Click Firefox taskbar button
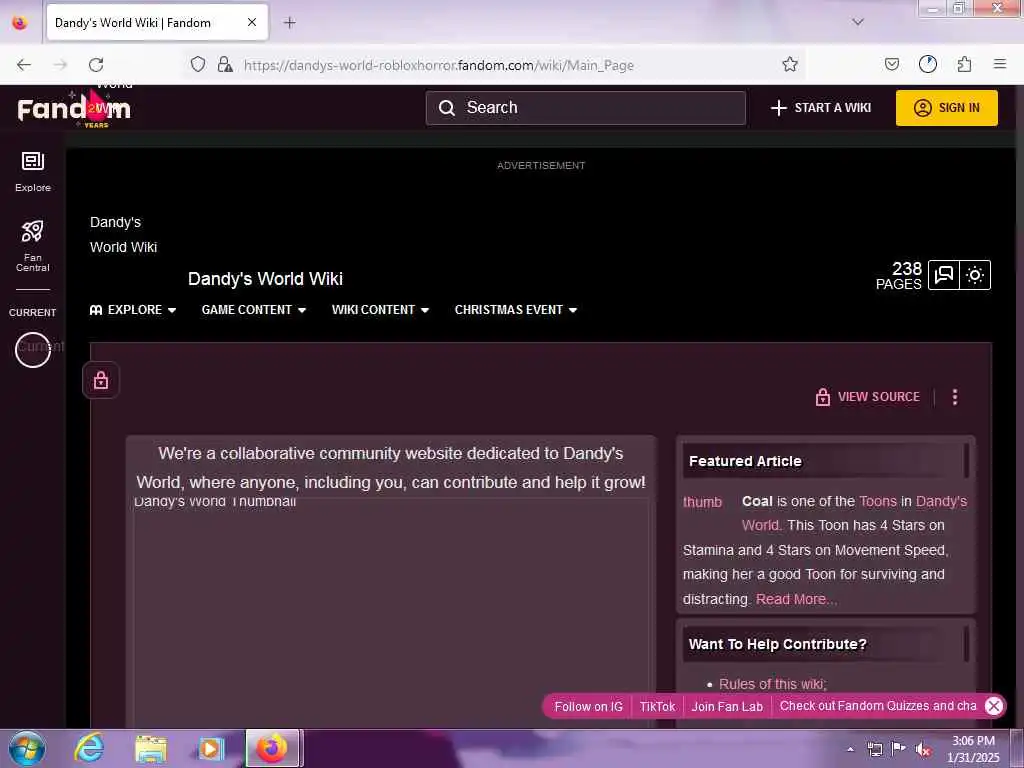This screenshot has width=1024, height=768. 273,748
